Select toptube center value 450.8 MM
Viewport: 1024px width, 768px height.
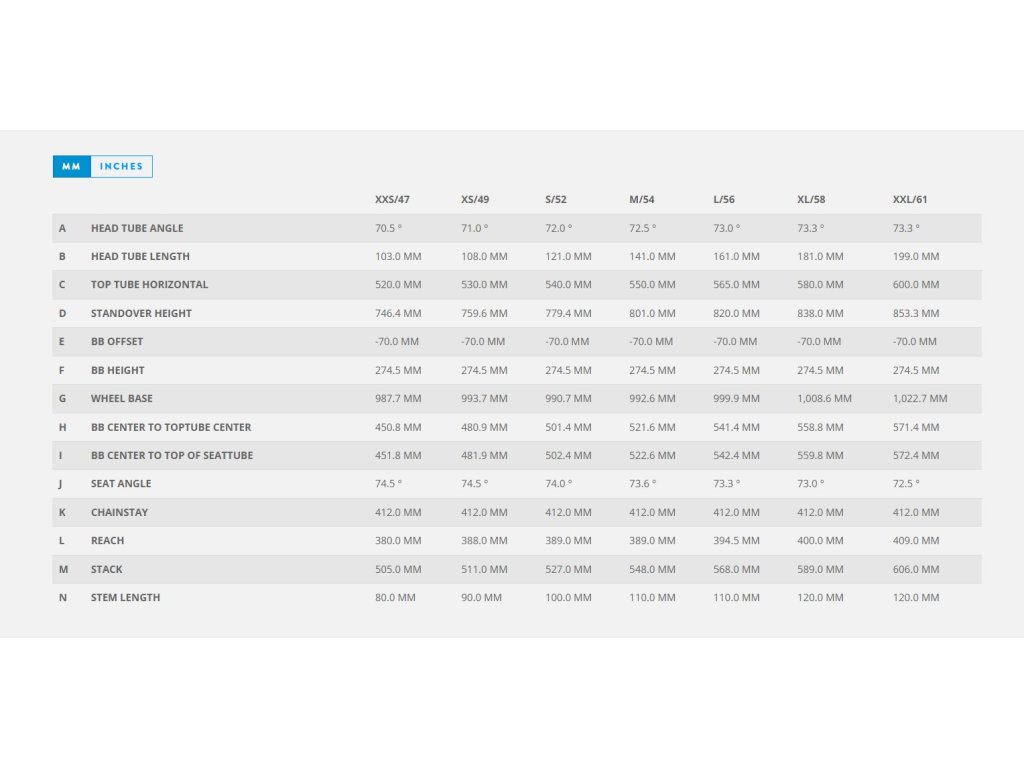[398, 427]
